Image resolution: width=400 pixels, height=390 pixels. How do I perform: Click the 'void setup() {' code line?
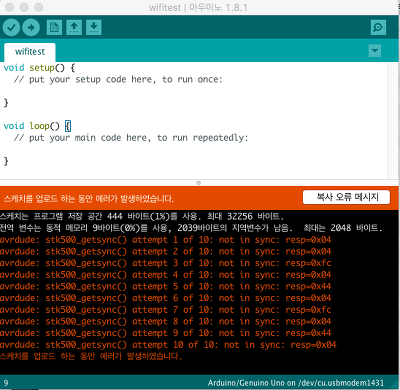(x=39, y=68)
